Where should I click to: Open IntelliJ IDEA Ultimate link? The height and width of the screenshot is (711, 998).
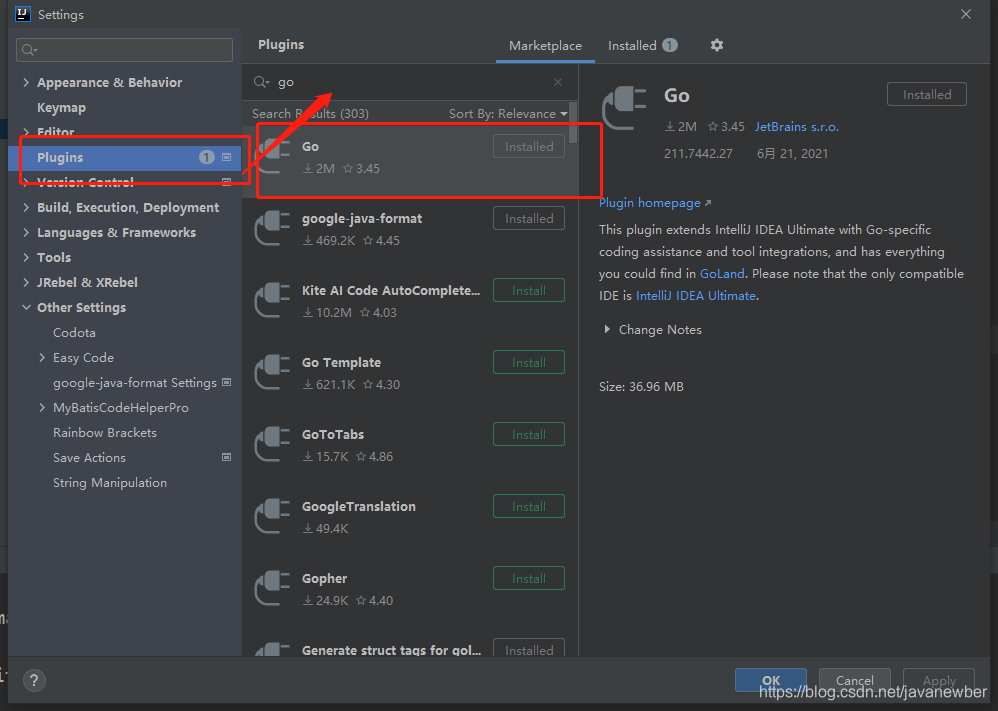696,295
